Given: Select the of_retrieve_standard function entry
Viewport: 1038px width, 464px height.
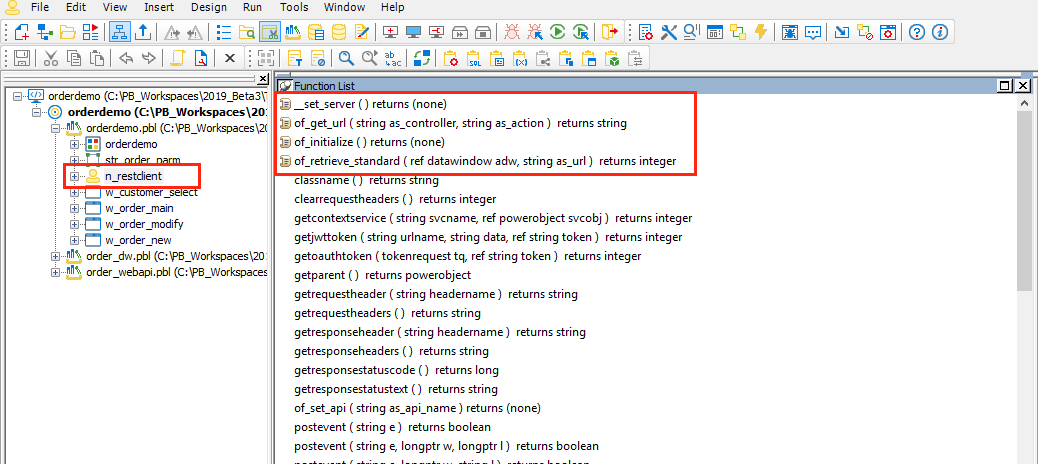Looking at the screenshot, I should tap(485, 161).
